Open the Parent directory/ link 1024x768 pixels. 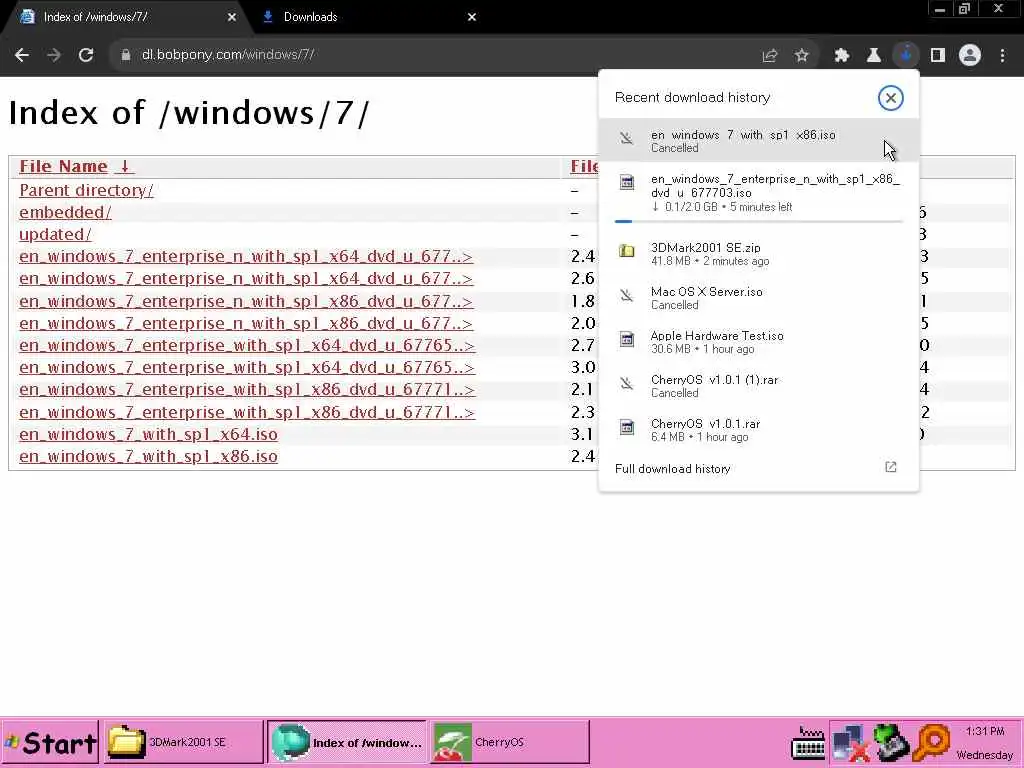86,190
